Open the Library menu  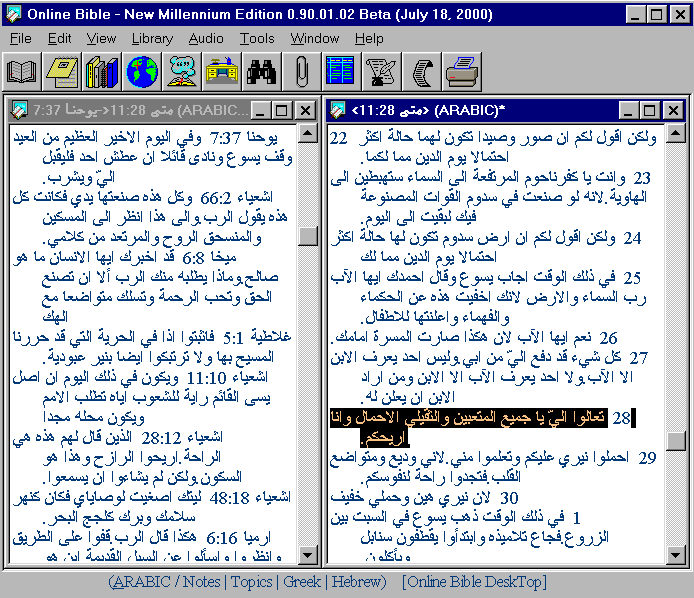[x=152, y=39]
